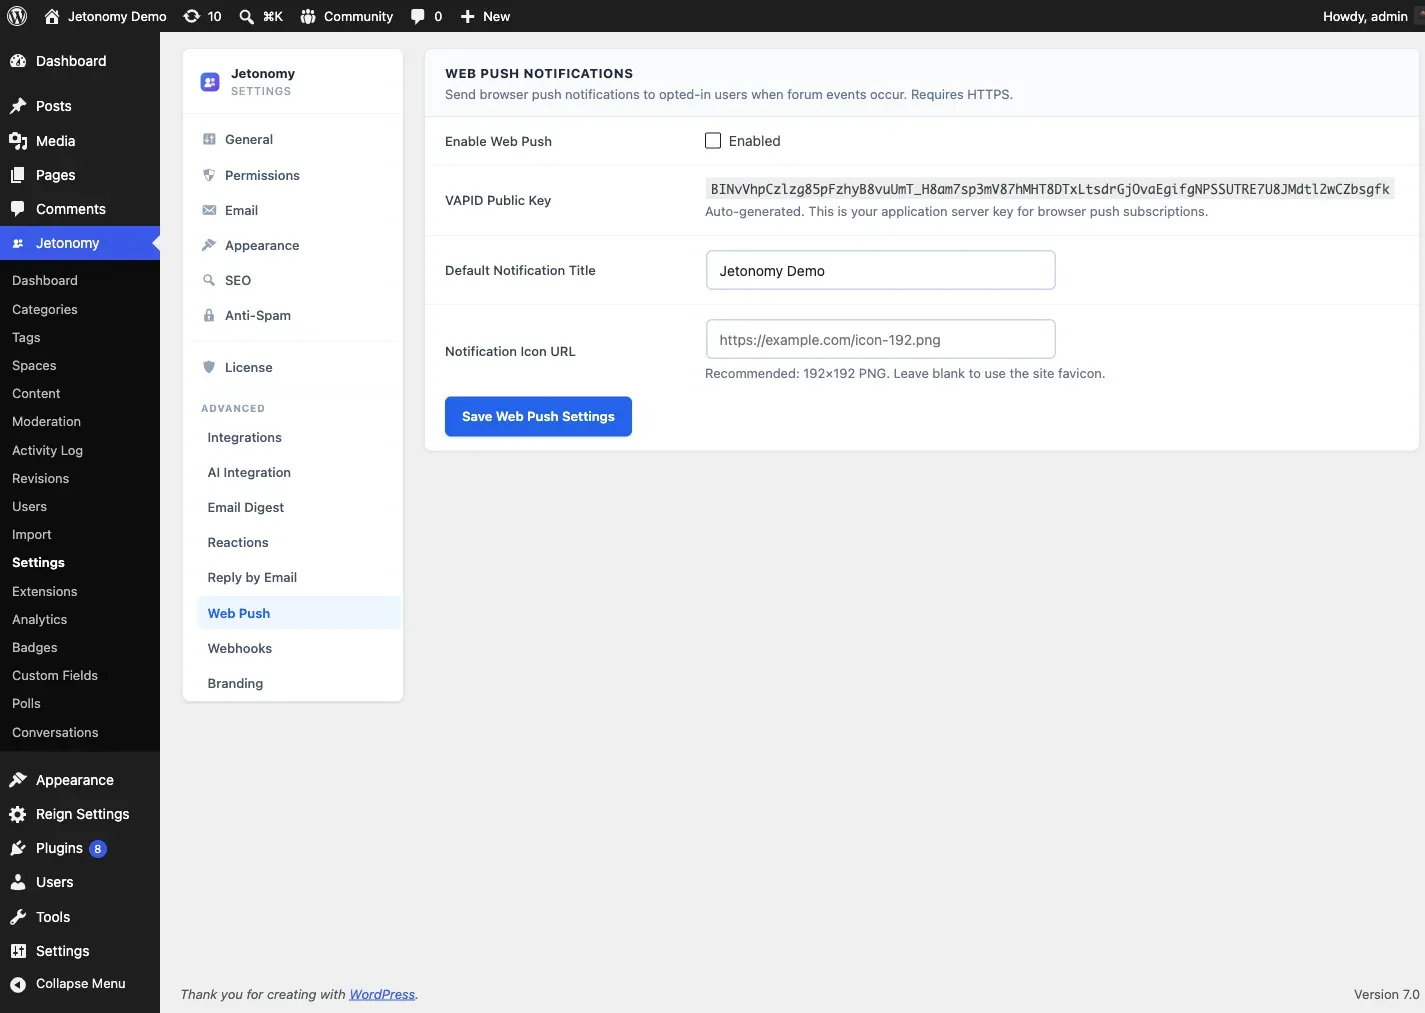
Task: Click the General settings grid icon
Action: 209,139
